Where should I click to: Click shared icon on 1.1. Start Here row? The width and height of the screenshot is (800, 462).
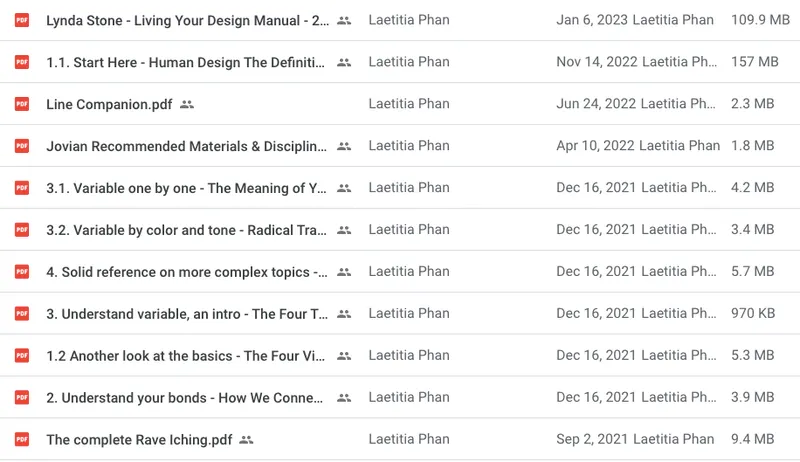344,62
